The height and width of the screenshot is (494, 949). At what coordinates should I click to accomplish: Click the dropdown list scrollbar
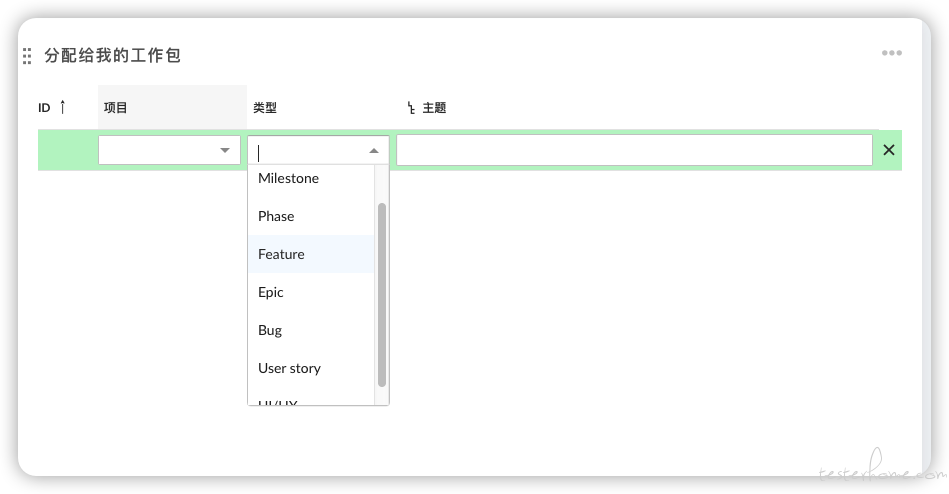tap(382, 295)
